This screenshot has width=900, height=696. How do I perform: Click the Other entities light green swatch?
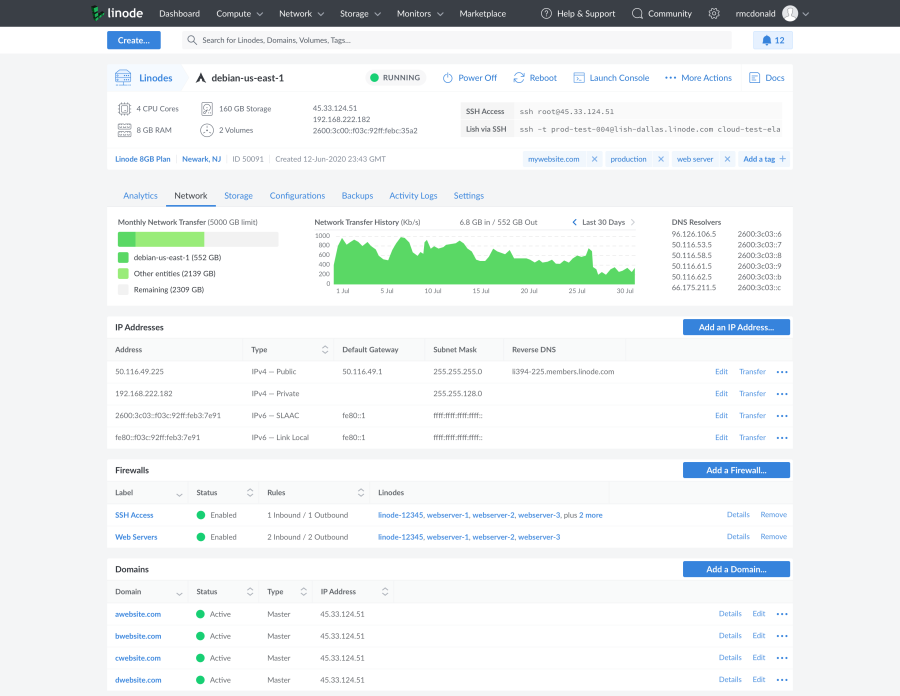[123, 273]
